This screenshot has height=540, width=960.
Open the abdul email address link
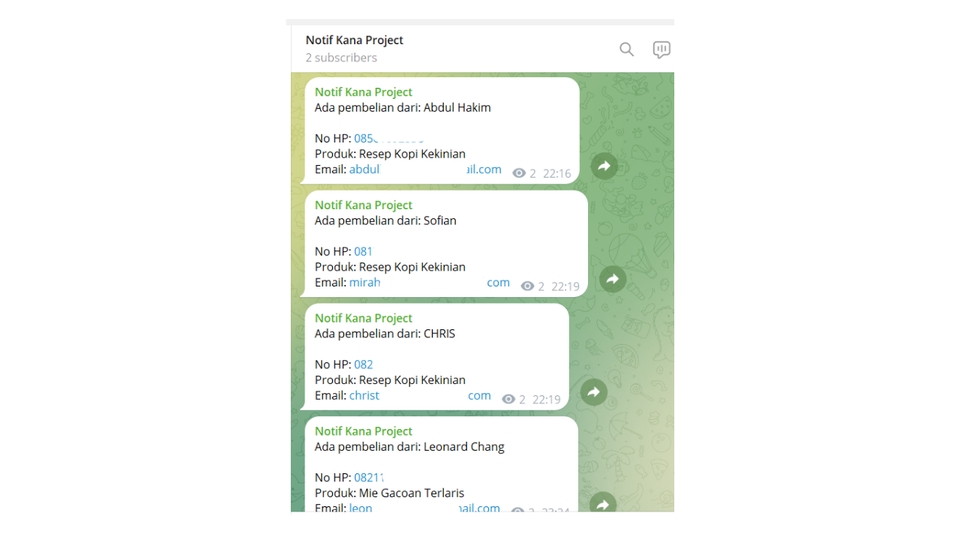coord(425,170)
